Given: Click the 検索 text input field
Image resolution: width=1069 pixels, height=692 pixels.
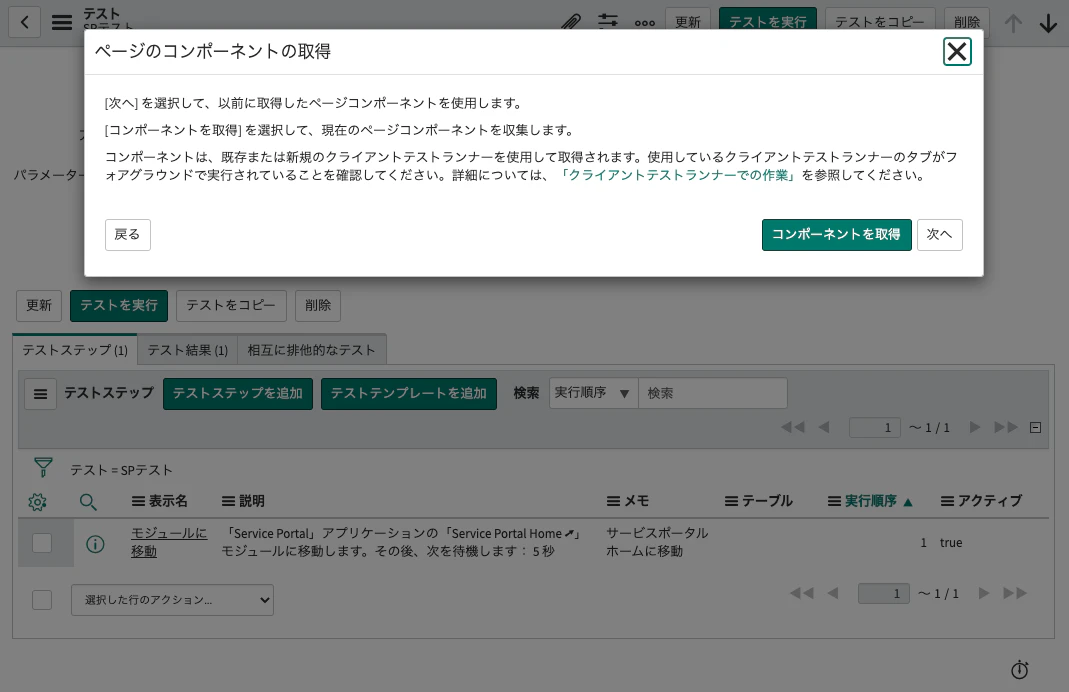Looking at the screenshot, I should pos(712,393).
